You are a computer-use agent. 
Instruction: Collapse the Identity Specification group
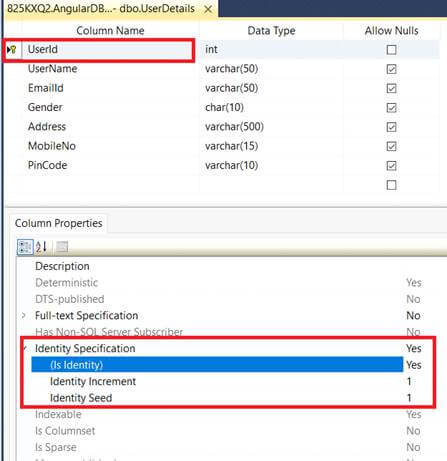point(25,348)
